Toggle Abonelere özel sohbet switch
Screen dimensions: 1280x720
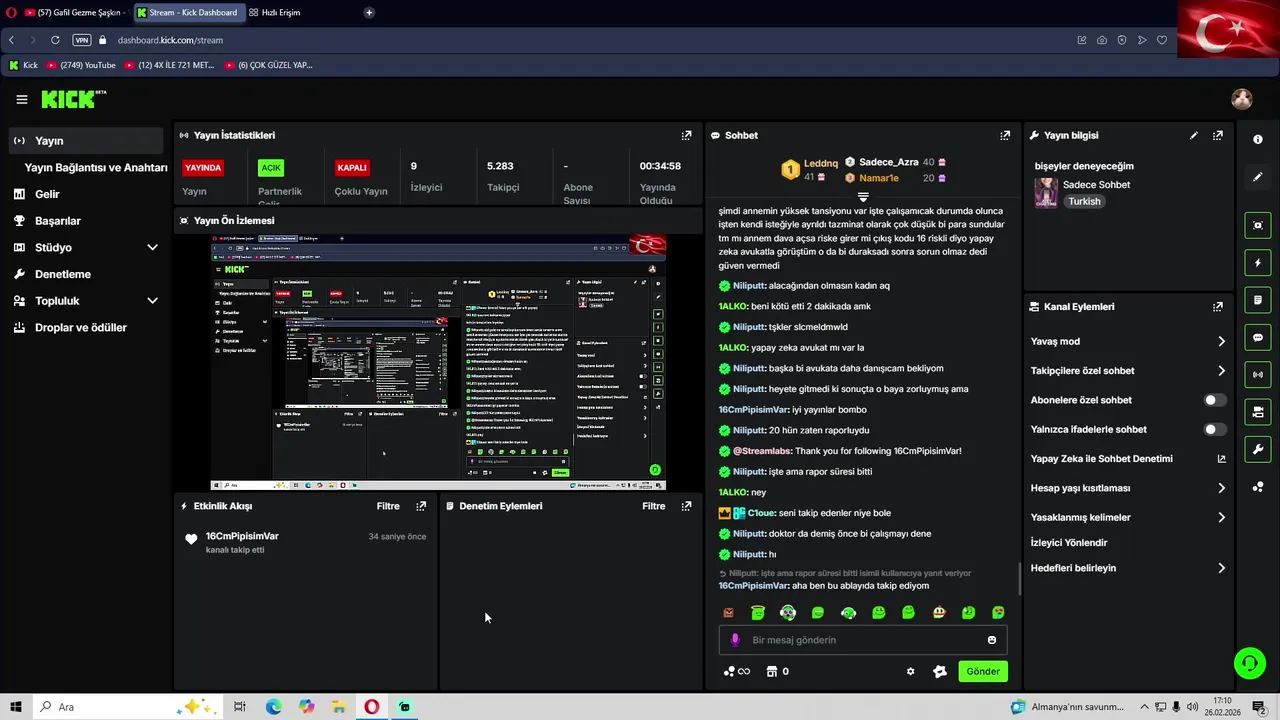(1215, 400)
